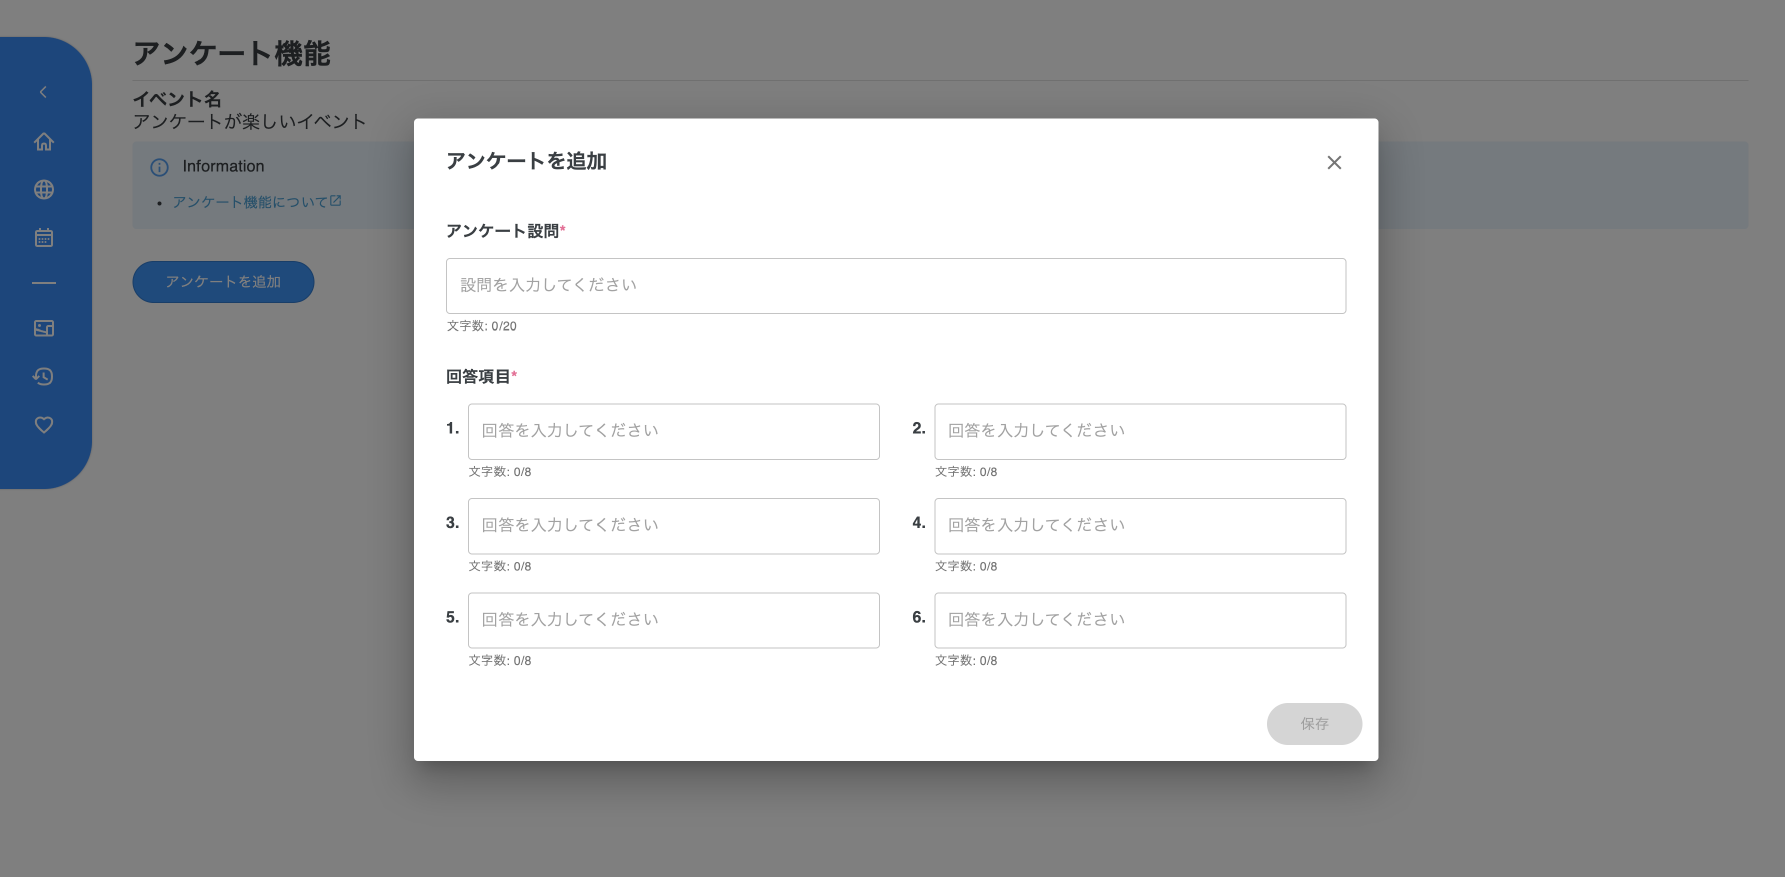Click the Information circle icon
This screenshot has width=1785, height=877.
coord(159,167)
